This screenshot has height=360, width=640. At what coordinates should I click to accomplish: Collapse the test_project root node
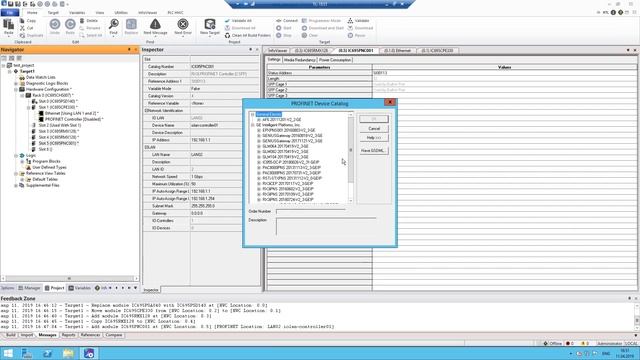pyautogui.click(x=4, y=65)
